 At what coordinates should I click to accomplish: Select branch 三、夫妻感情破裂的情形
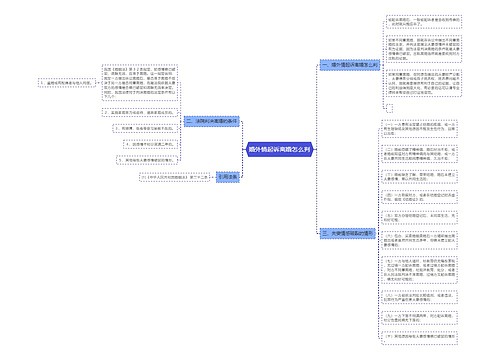pyautogui.click(x=348, y=233)
